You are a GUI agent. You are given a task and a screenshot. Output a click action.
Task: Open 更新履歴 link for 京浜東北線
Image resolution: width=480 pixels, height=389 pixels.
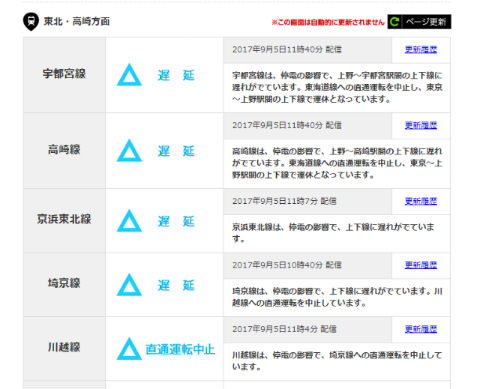(421, 201)
